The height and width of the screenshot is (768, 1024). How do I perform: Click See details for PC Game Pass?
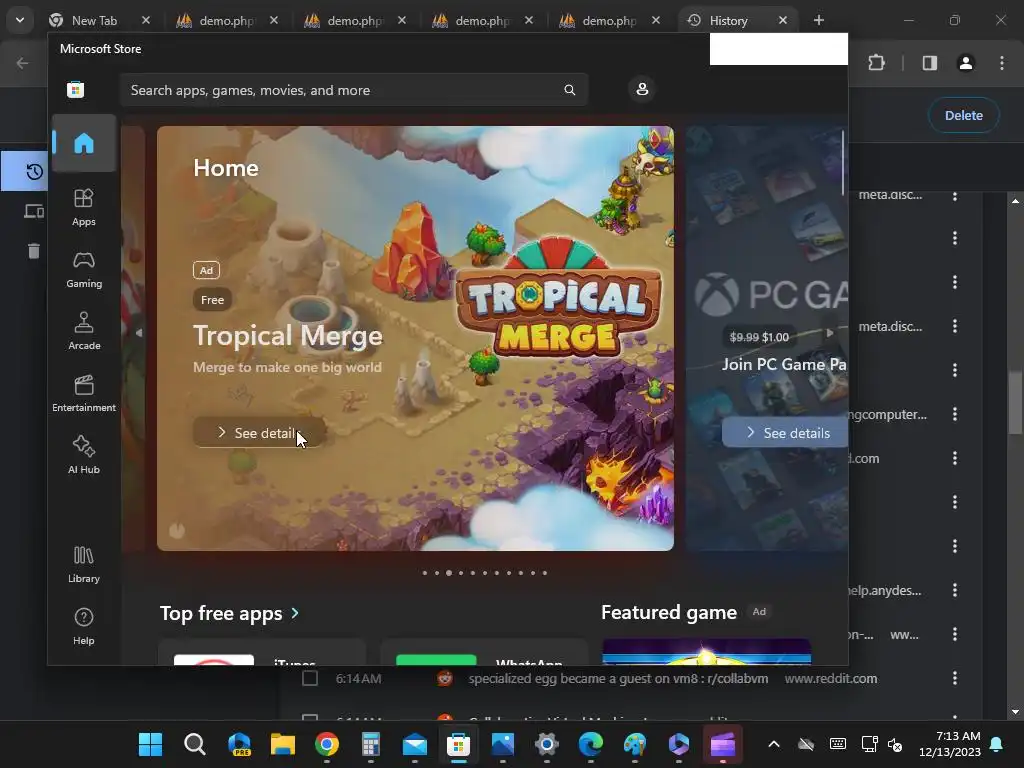pos(785,432)
